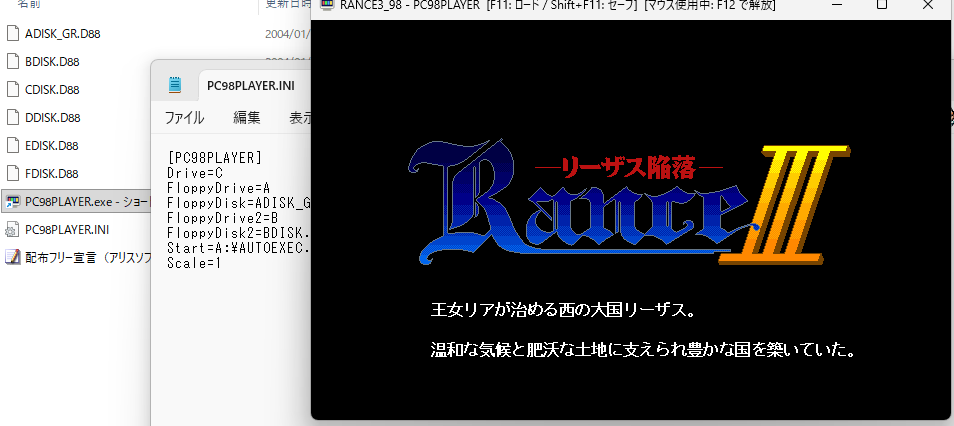Image resolution: width=954 pixels, height=426 pixels.
Task: Select ADISK_GR.D88 file icon
Action: coord(13,33)
